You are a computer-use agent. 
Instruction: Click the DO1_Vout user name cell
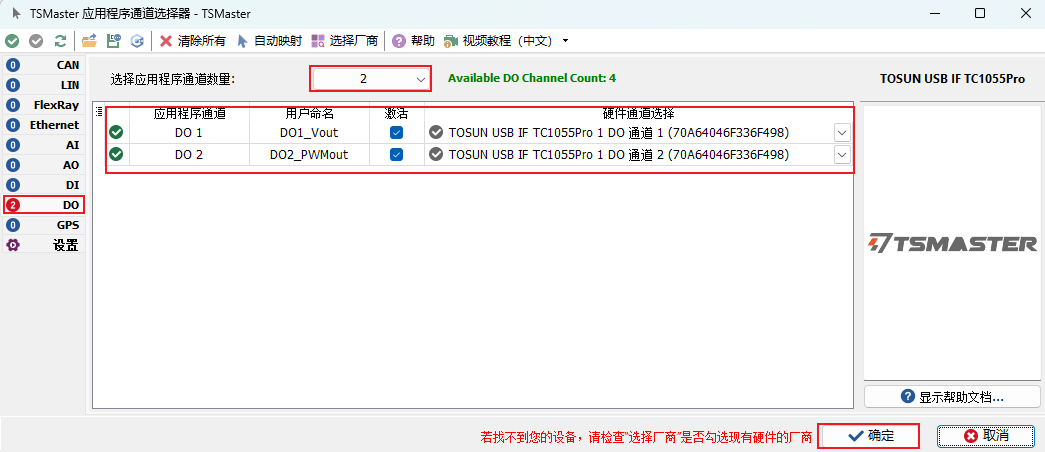[x=309, y=133]
